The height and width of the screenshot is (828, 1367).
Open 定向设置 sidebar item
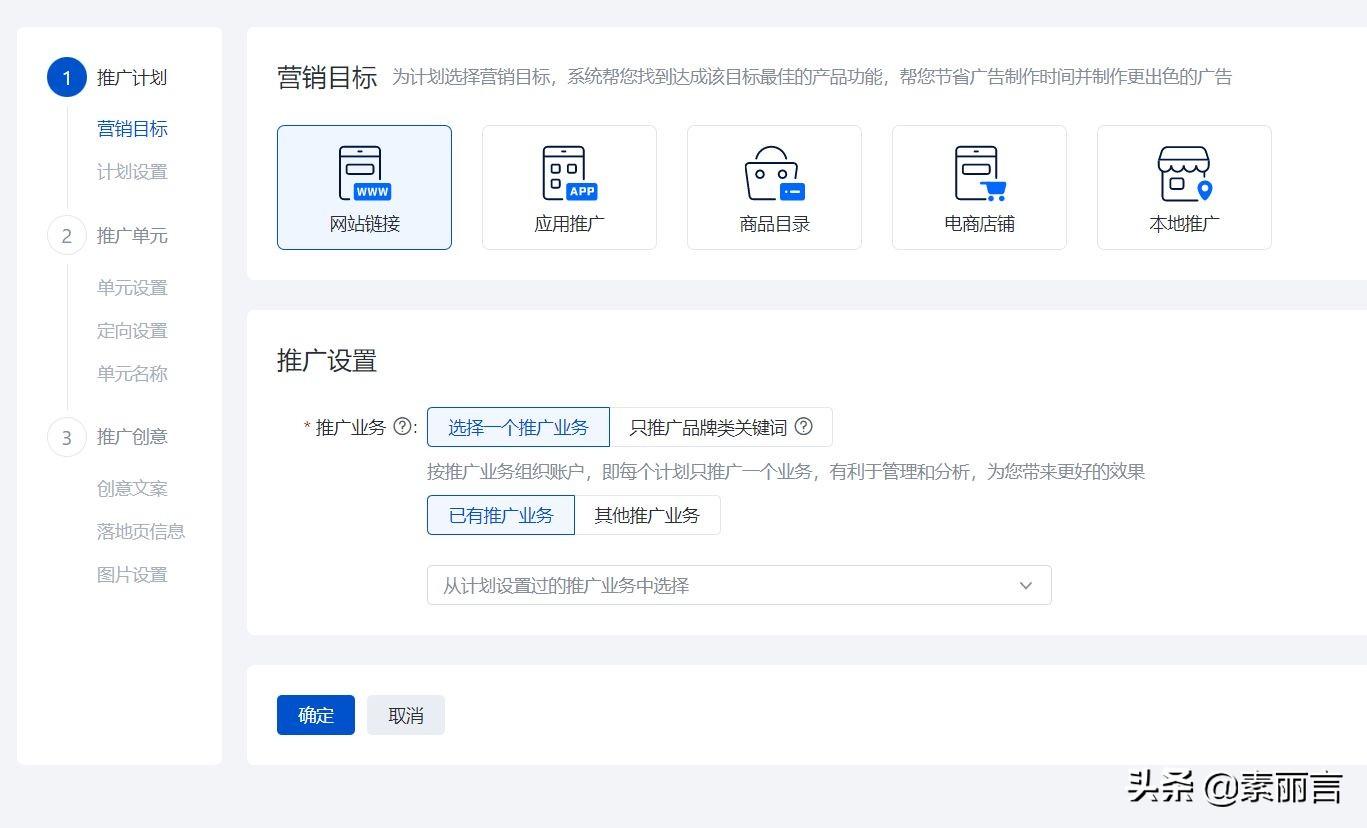(x=132, y=331)
